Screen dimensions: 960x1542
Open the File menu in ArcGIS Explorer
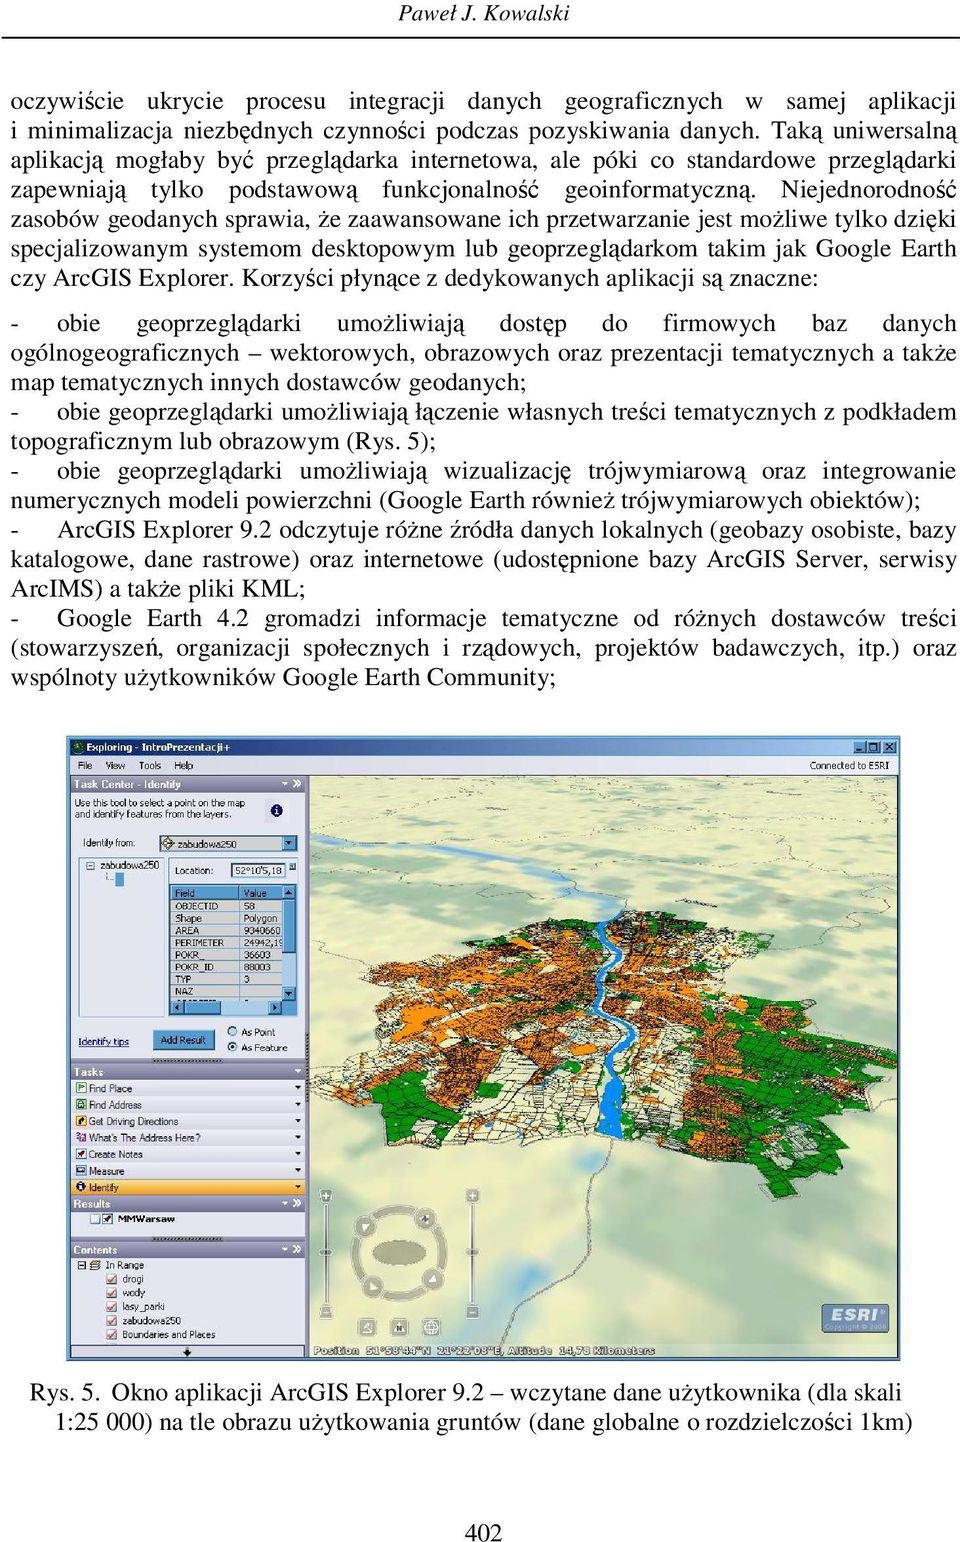85,765
